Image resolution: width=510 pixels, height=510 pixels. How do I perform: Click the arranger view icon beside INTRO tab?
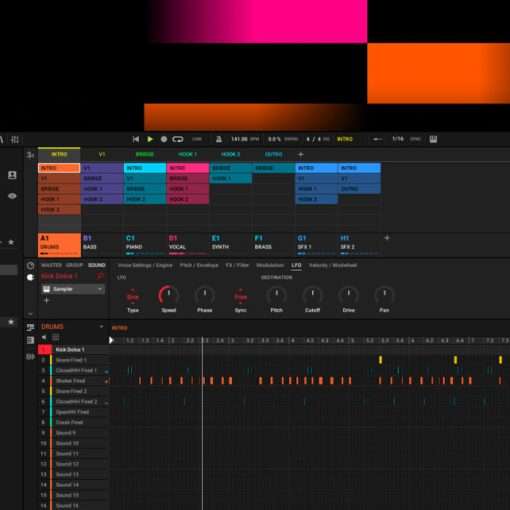(x=30, y=155)
